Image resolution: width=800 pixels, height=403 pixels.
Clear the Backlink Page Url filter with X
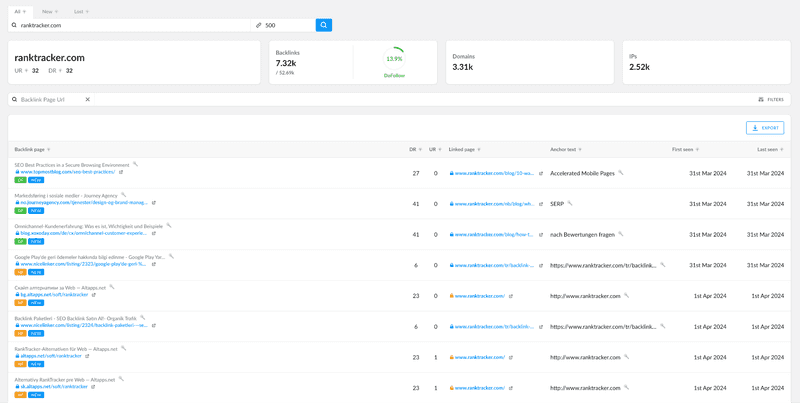coord(87,99)
